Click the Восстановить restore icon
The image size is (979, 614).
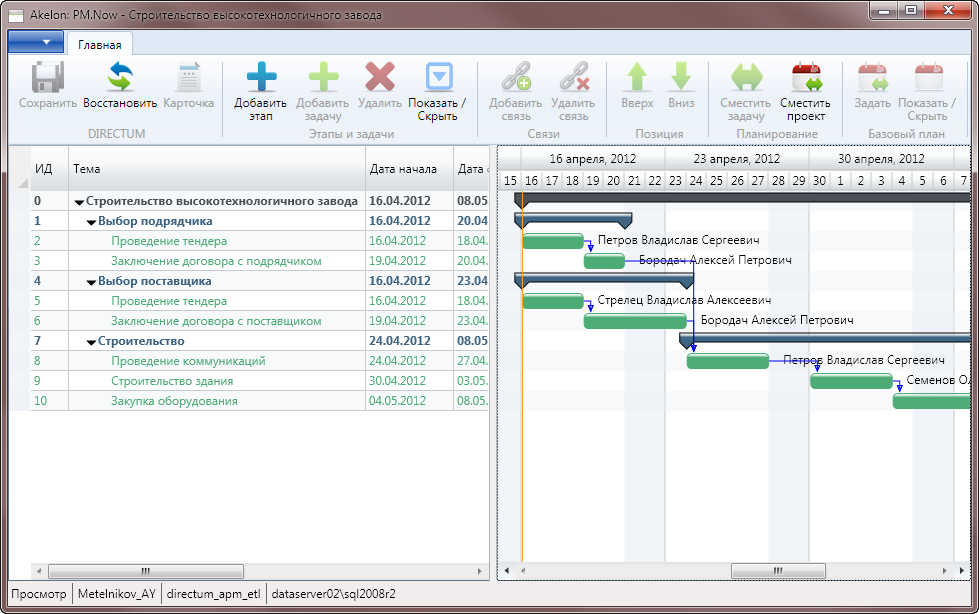120,77
